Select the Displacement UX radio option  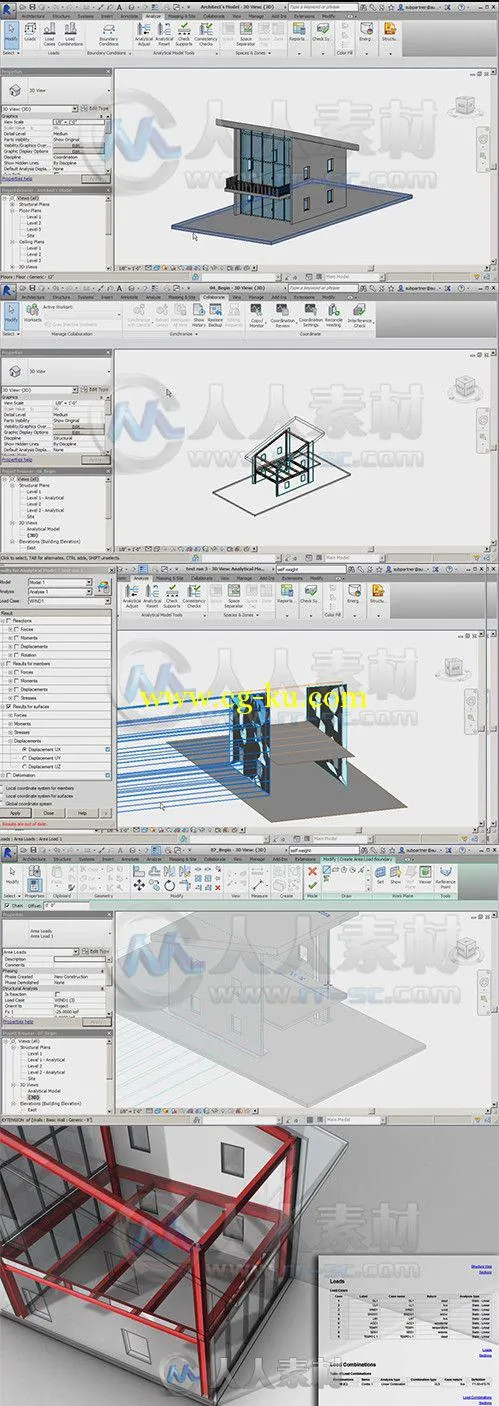click(23, 749)
